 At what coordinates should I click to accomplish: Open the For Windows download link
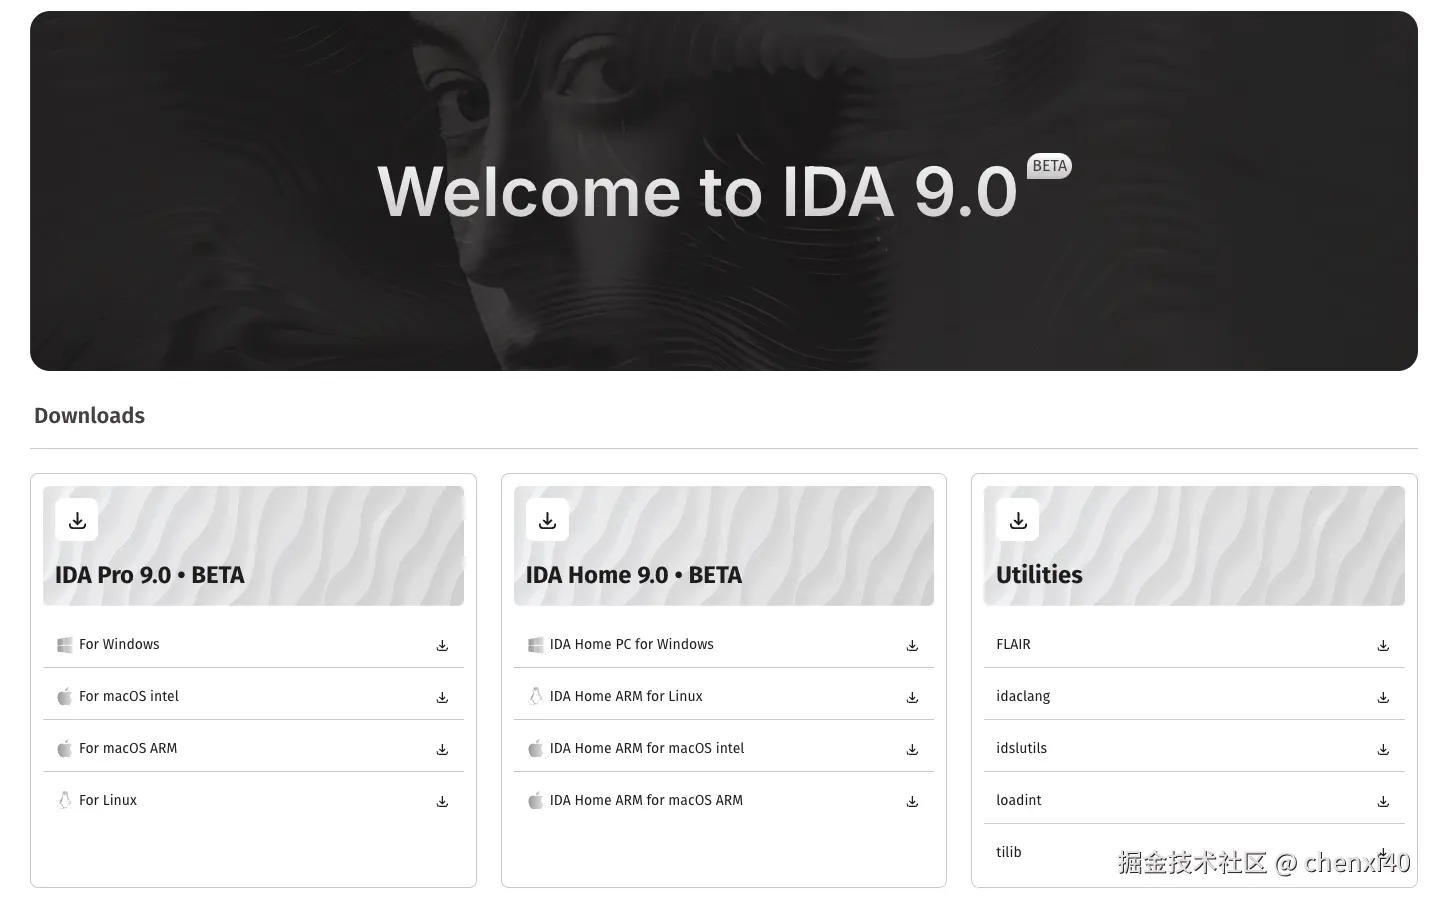pos(119,644)
